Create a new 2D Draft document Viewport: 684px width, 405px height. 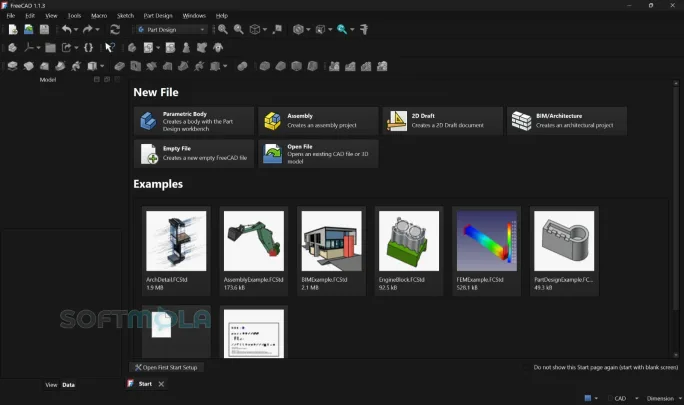pos(442,121)
